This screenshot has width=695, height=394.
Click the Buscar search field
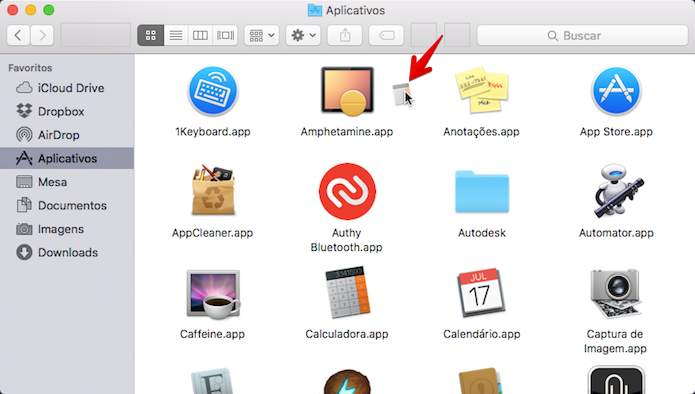(x=582, y=35)
